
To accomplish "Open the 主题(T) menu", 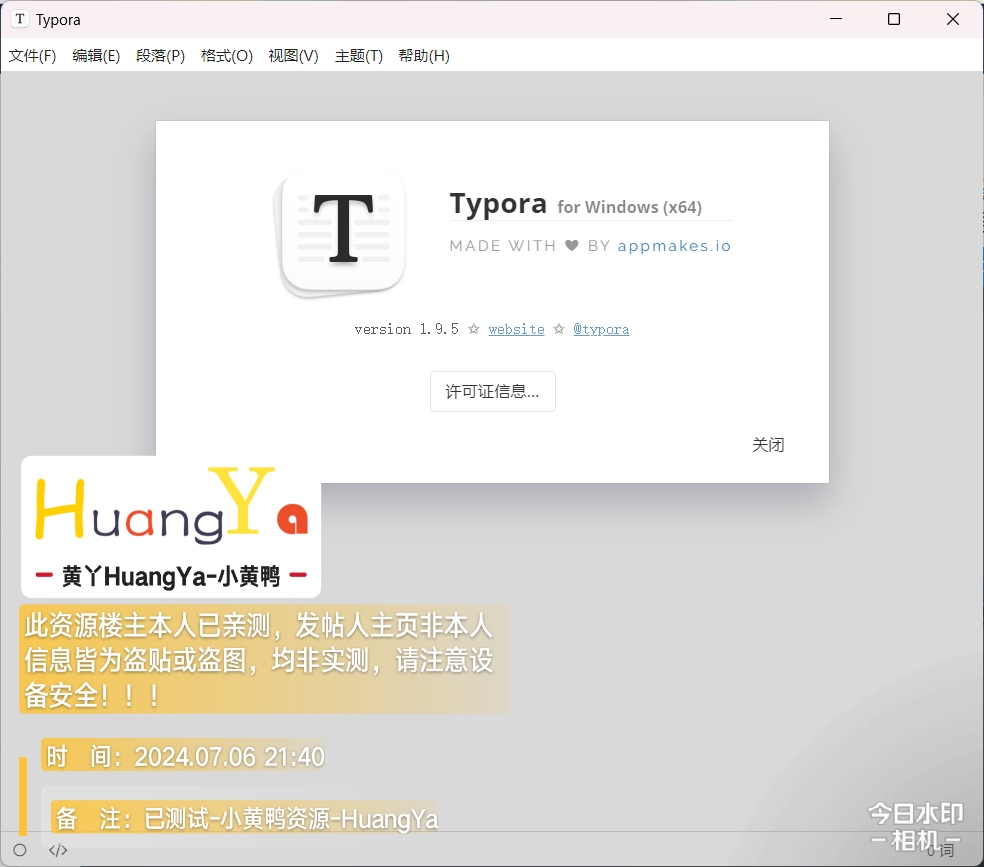I will [x=359, y=56].
